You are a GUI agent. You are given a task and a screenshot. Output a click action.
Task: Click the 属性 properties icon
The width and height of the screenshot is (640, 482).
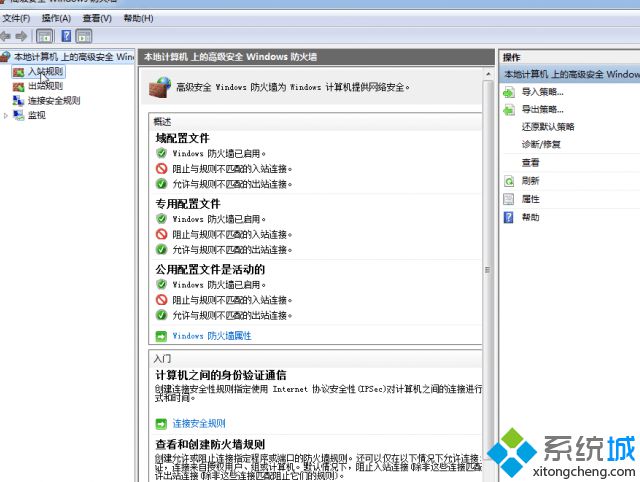(509, 199)
